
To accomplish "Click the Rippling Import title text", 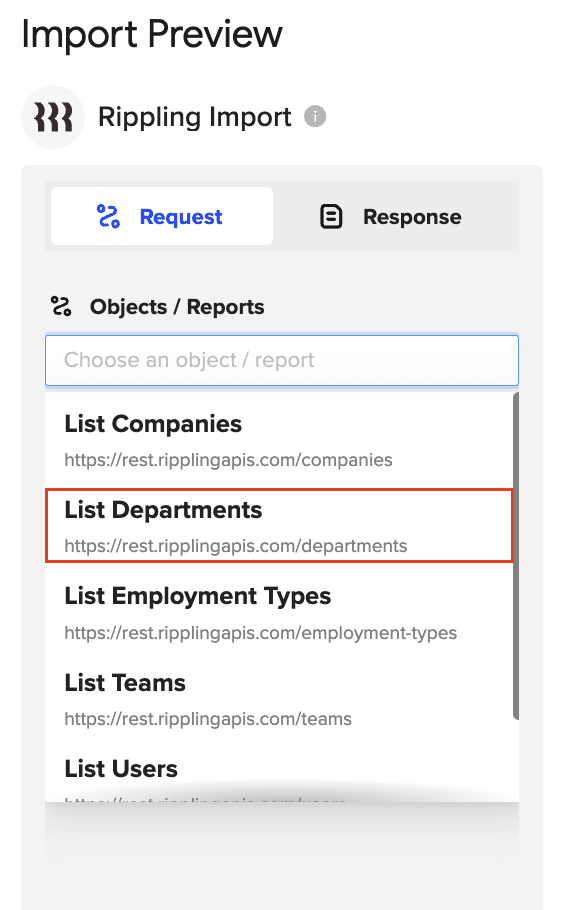I will [x=194, y=117].
